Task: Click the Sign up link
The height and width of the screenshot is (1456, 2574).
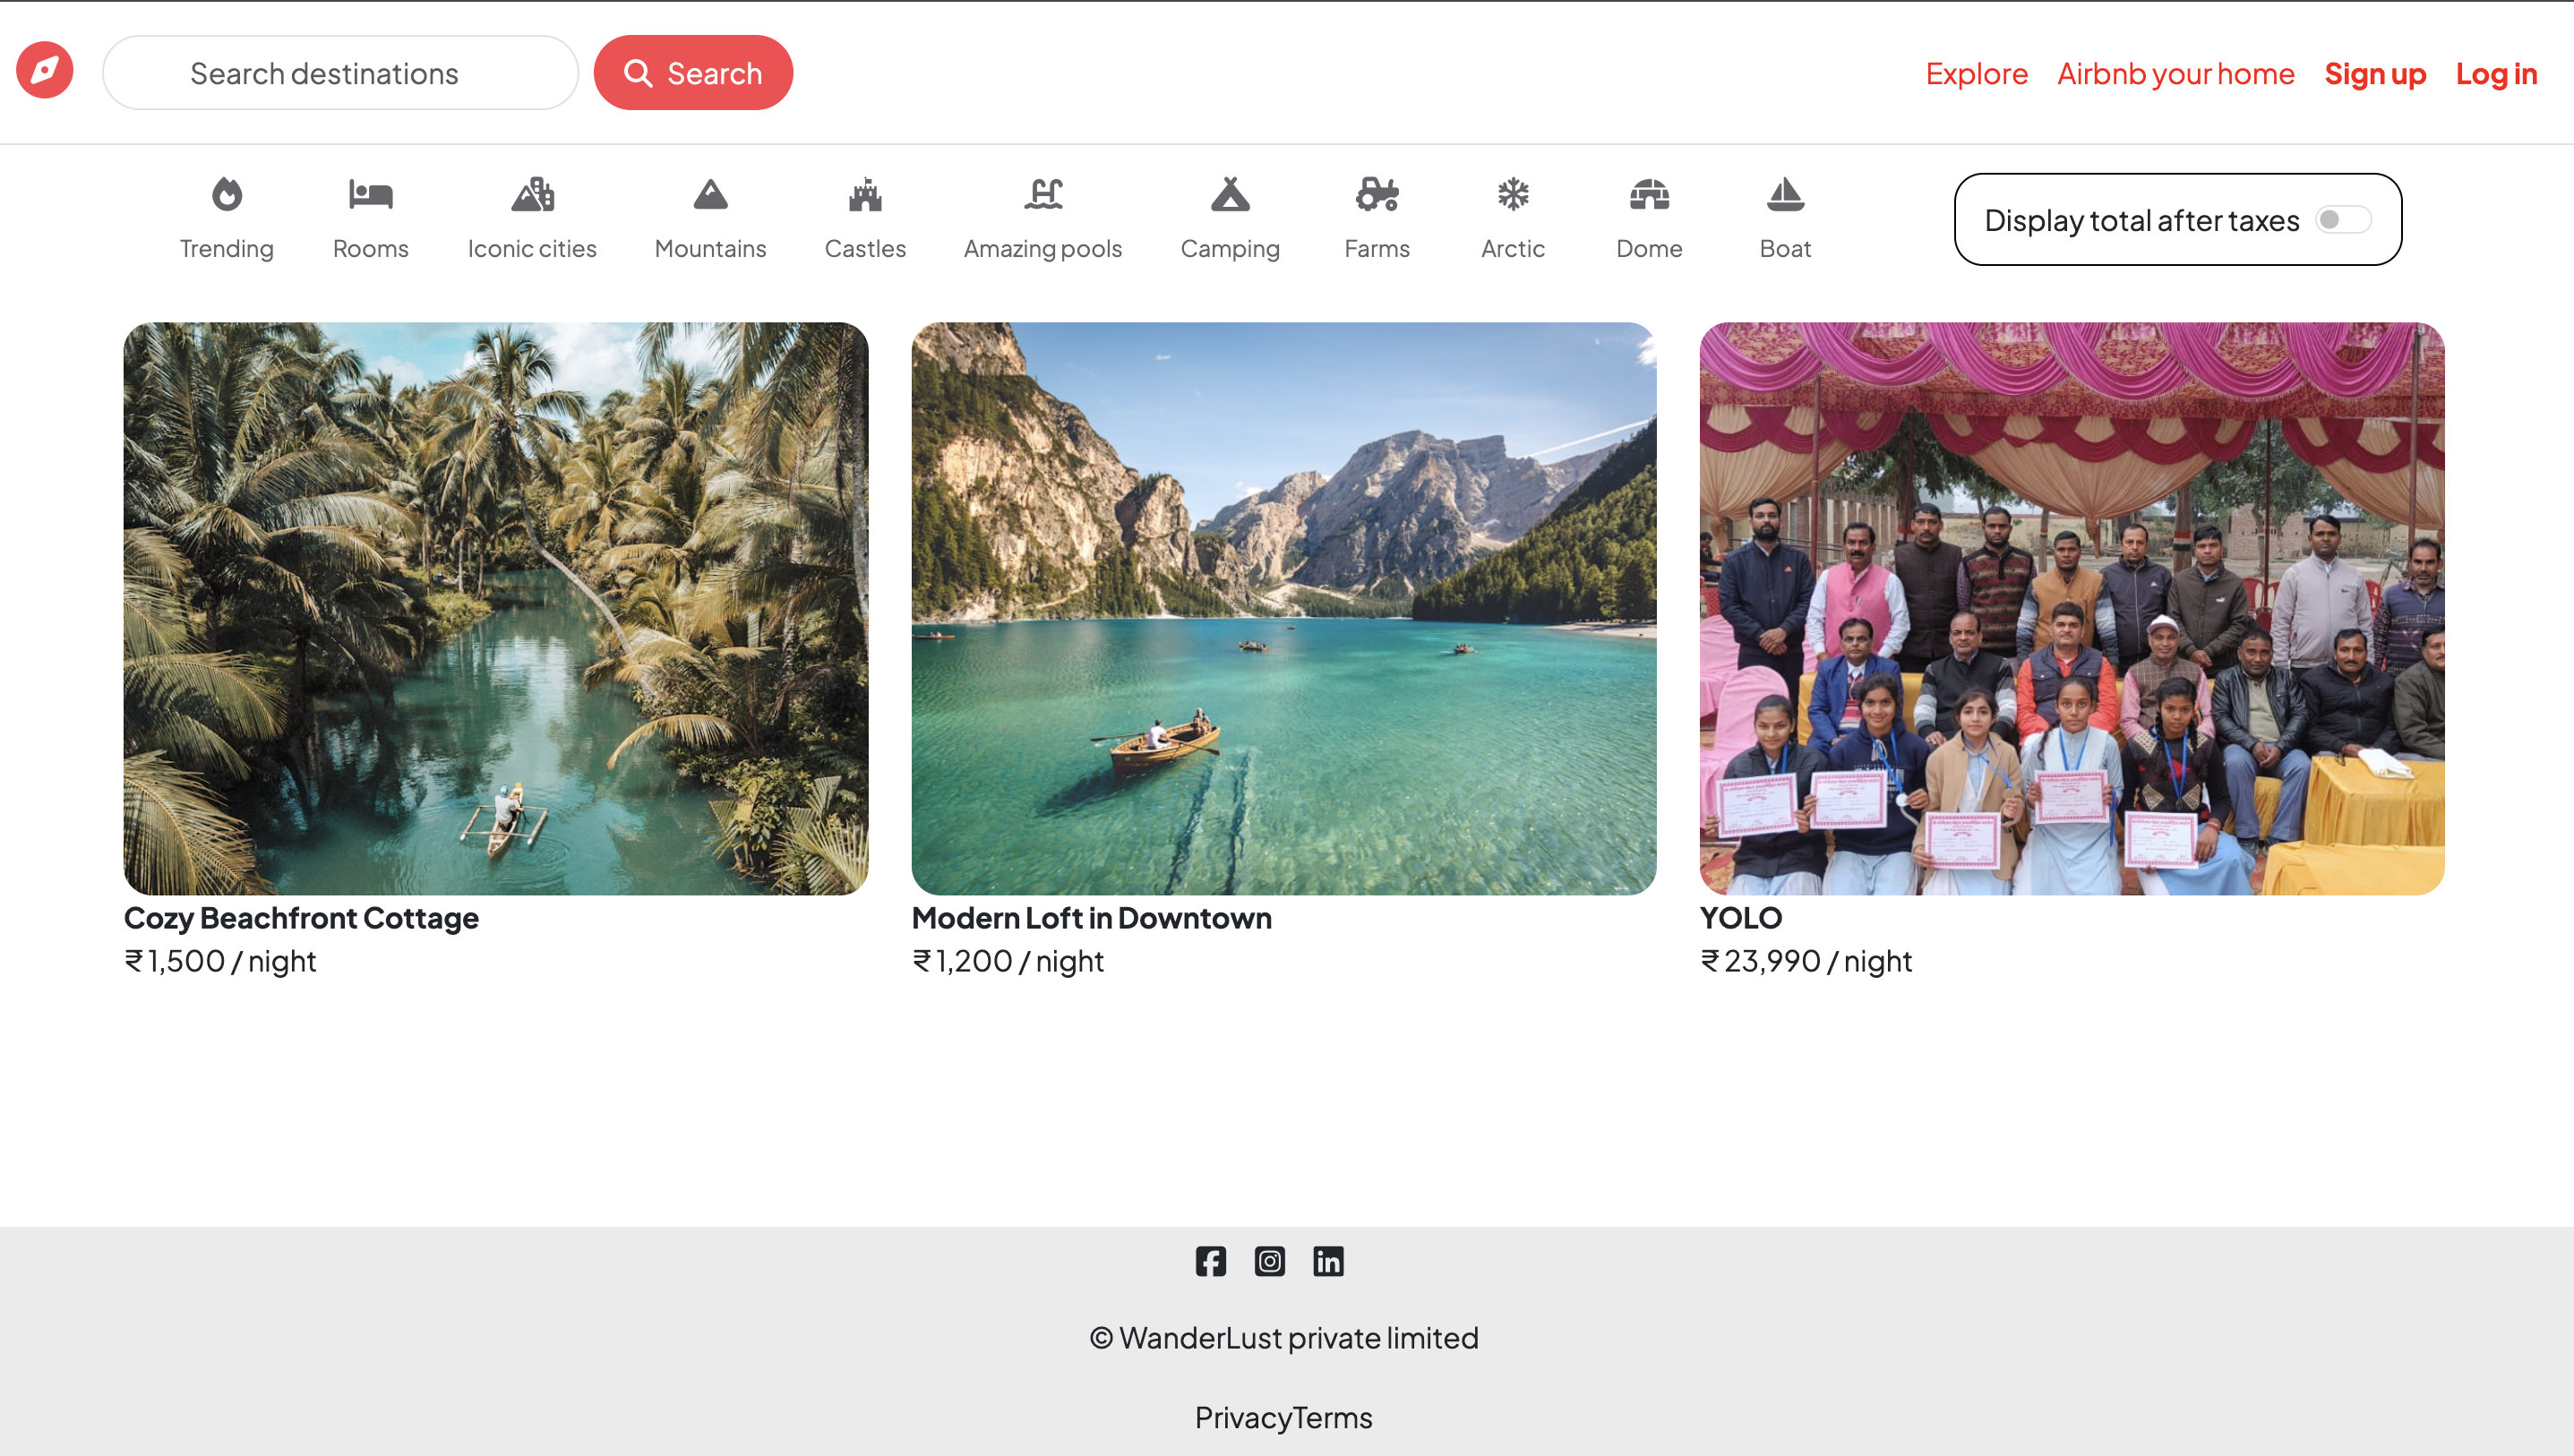Action: (2375, 74)
